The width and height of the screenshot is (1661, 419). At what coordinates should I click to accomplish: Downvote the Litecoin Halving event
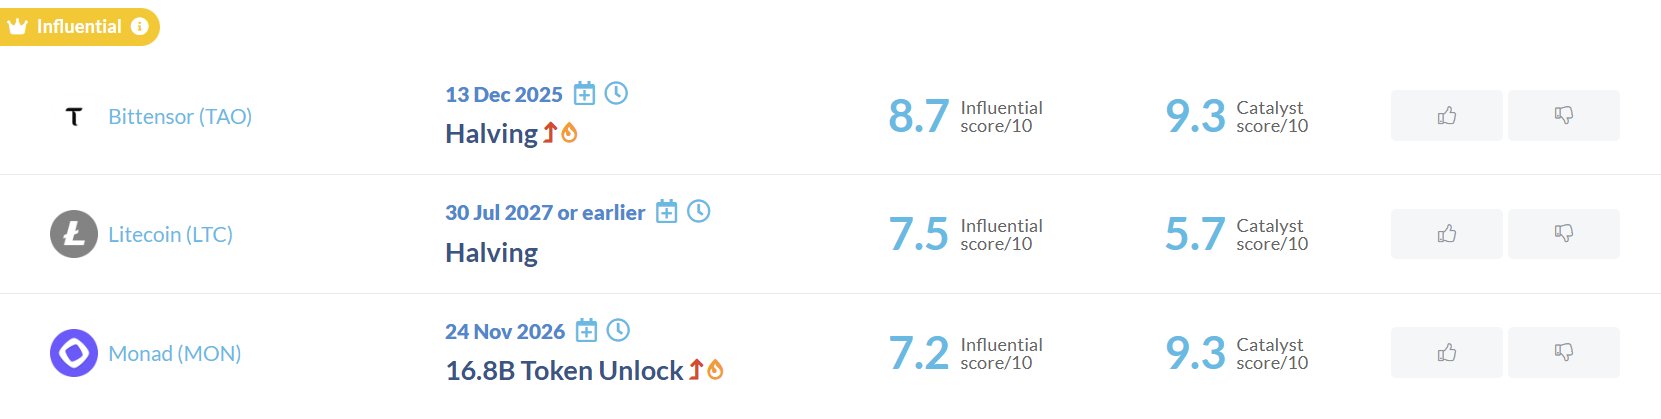coord(1563,234)
